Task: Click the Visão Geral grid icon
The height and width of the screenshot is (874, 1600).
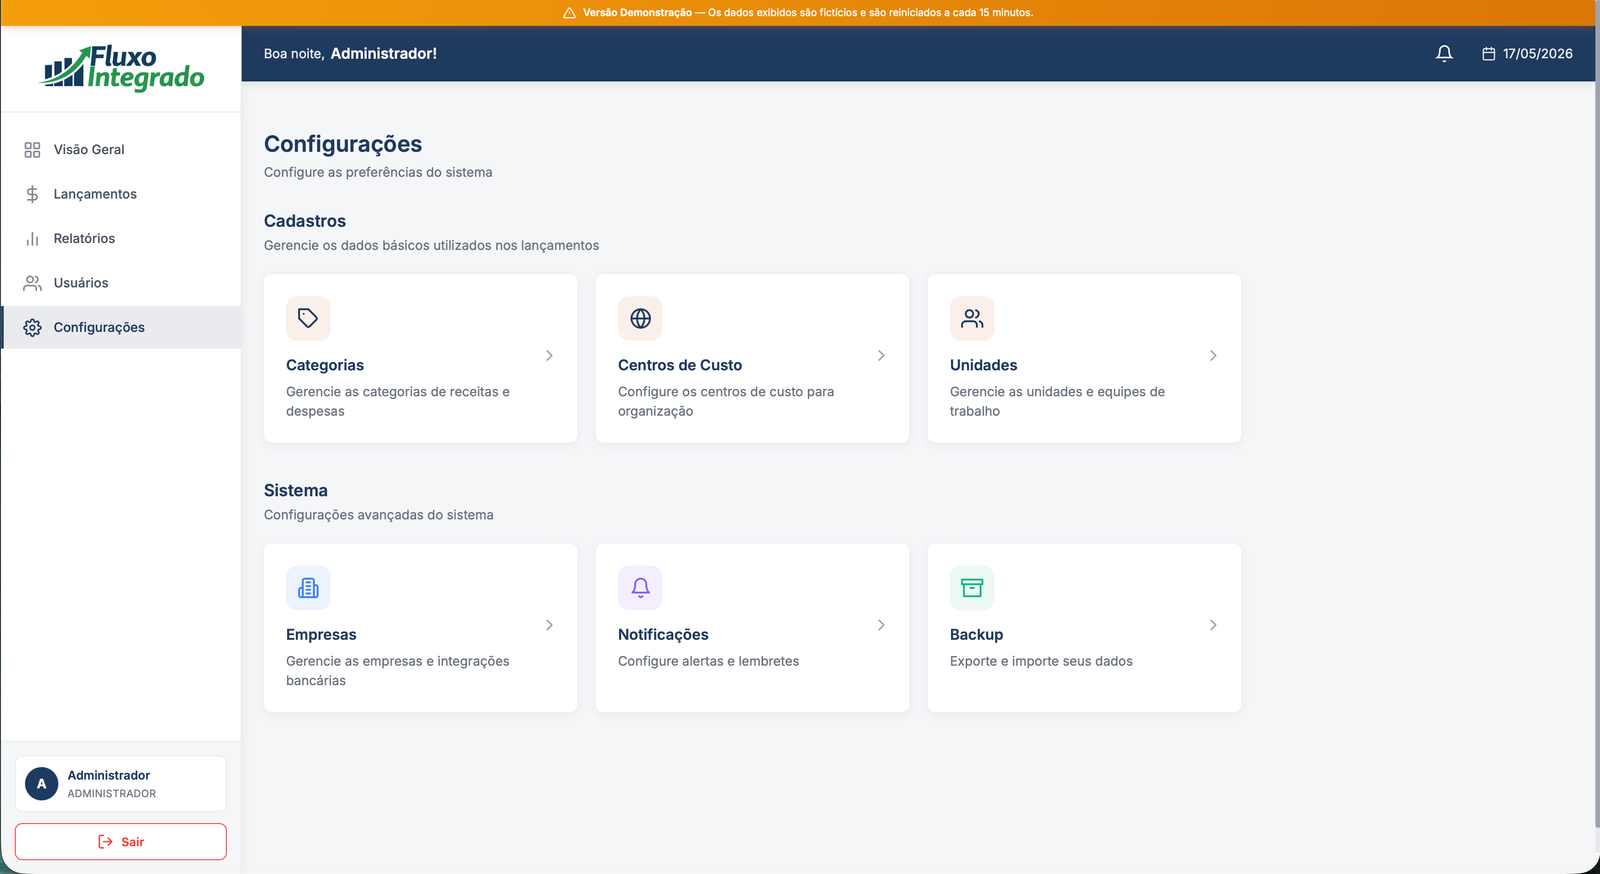Action: 32,150
